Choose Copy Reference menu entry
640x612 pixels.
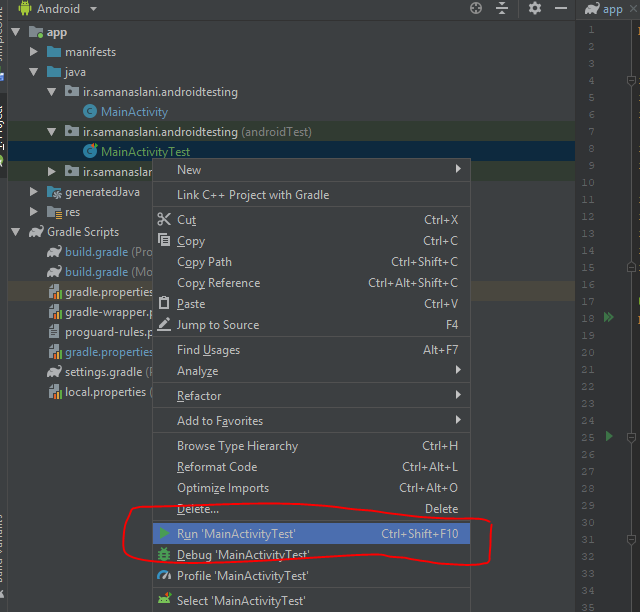[x=312, y=283]
